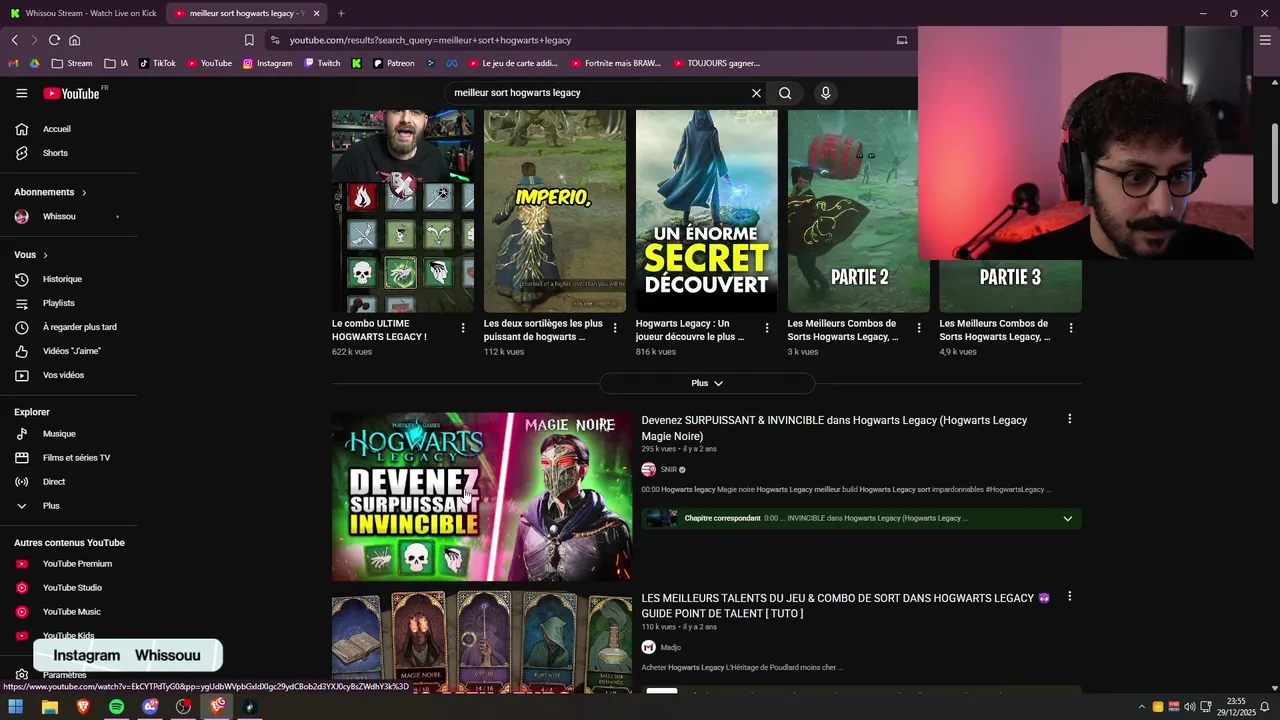Image resolution: width=1280 pixels, height=720 pixels.
Task: Open options for 'Un joueur découvre' short
Action: click(x=767, y=328)
